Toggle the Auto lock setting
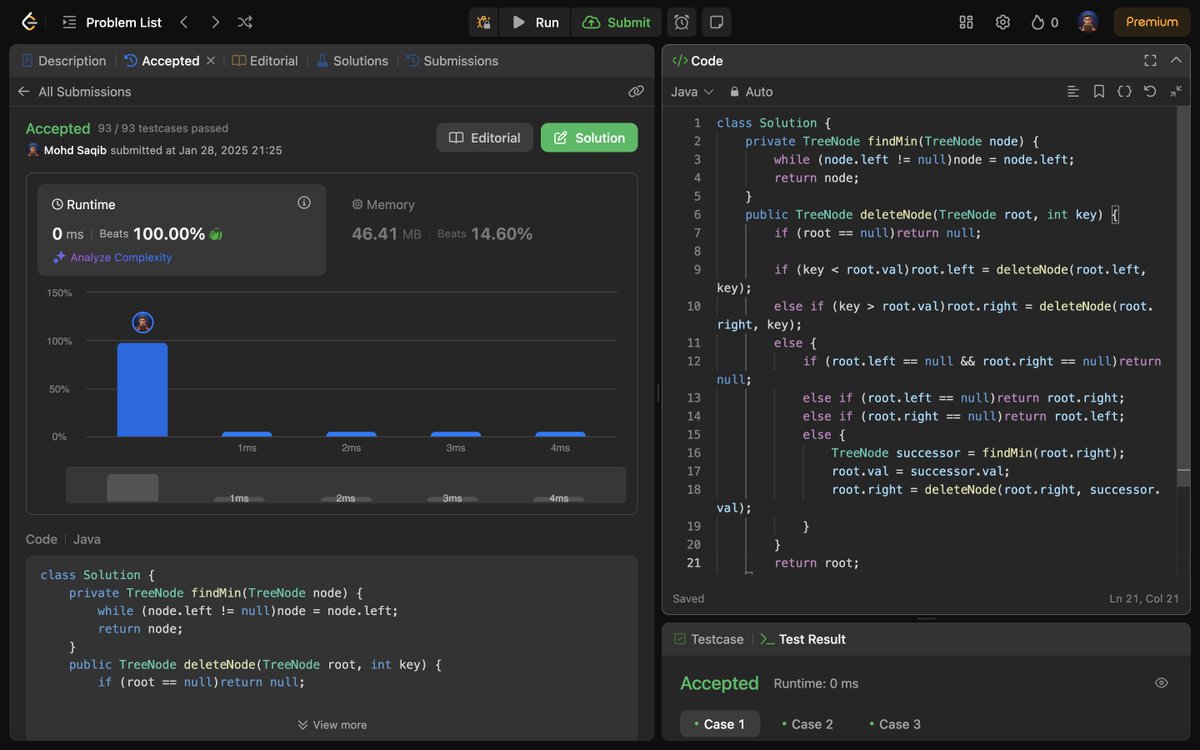 point(751,92)
